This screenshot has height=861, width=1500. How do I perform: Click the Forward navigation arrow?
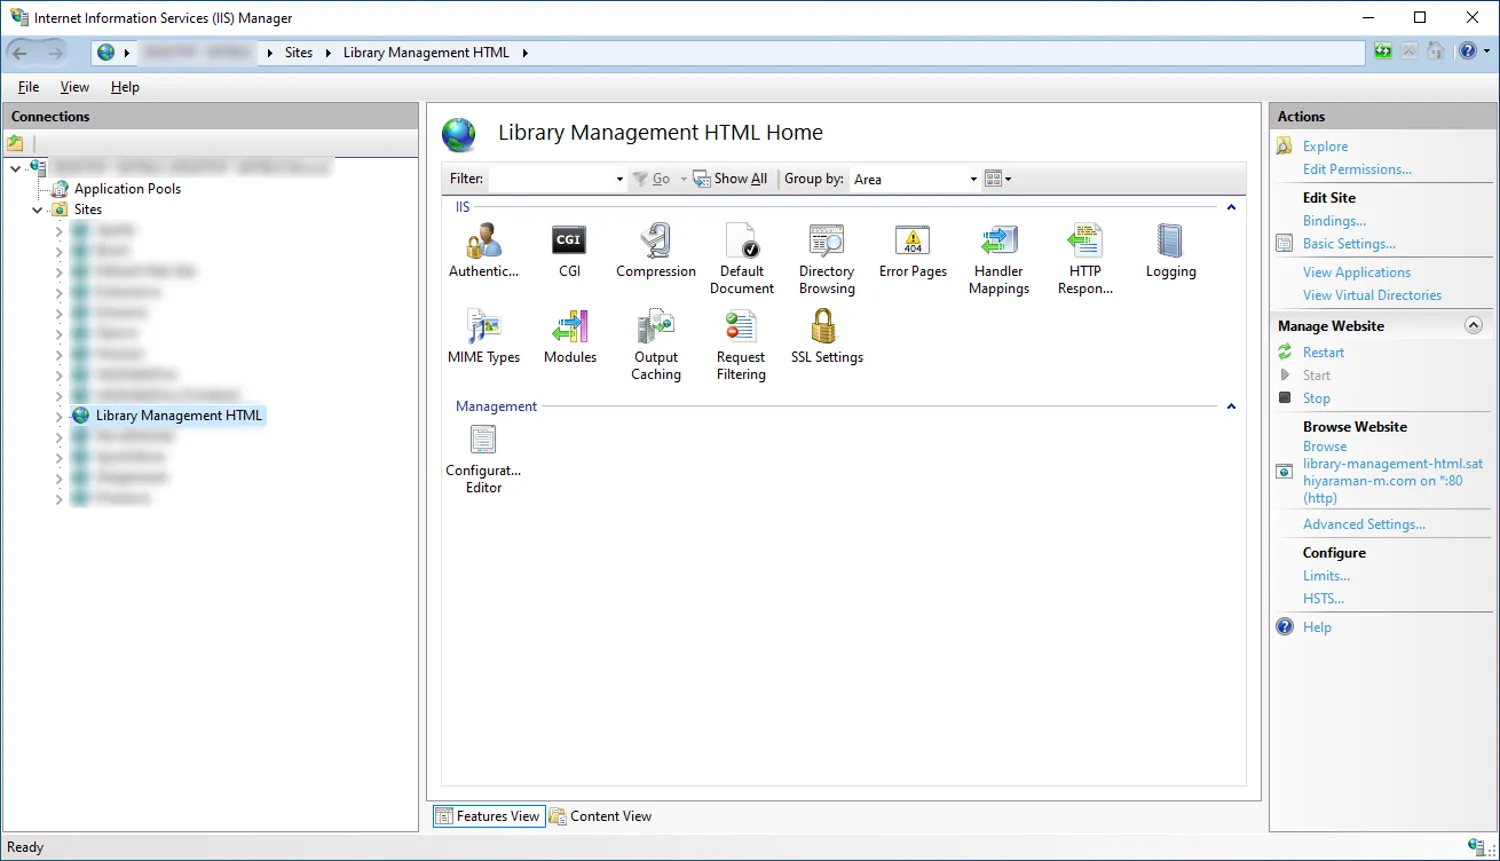(54, 53)
